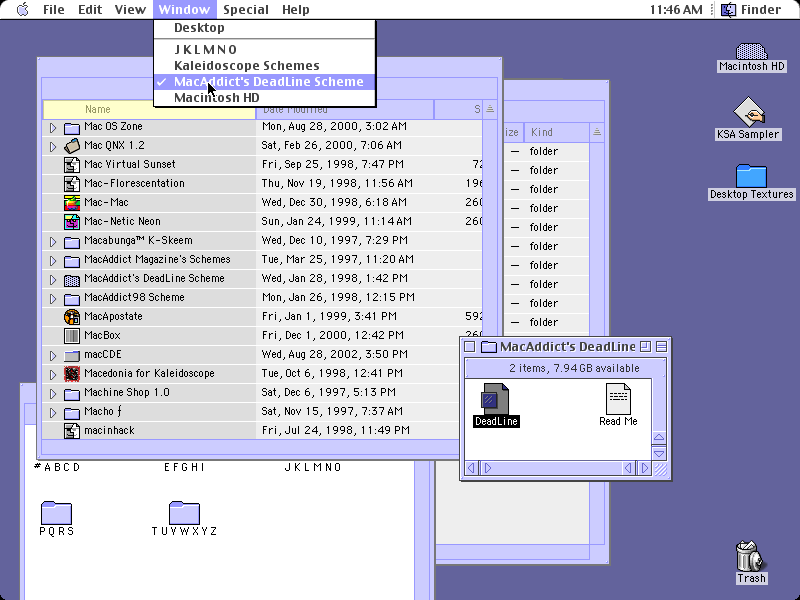Click scroll up arrow in DeadLine window

pos(659,437)
